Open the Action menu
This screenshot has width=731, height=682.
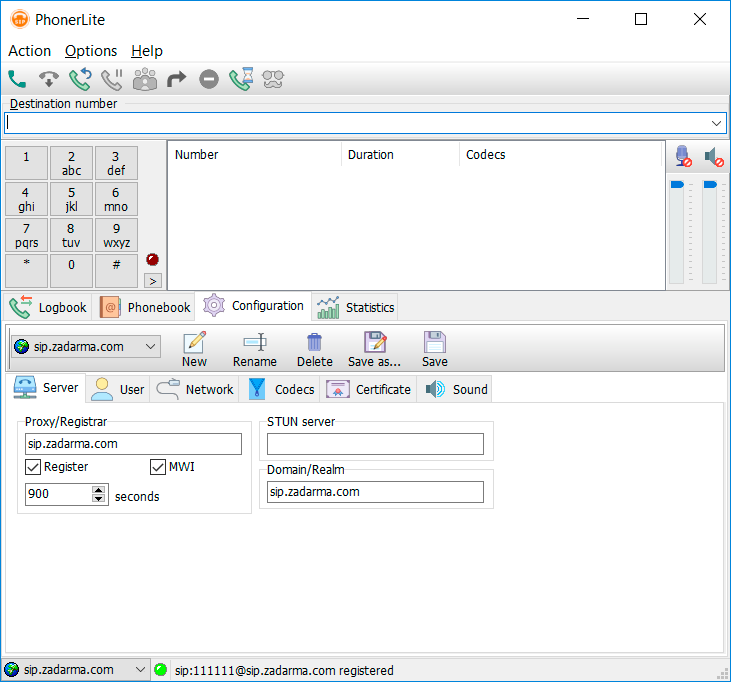click(x=29, y=51)
